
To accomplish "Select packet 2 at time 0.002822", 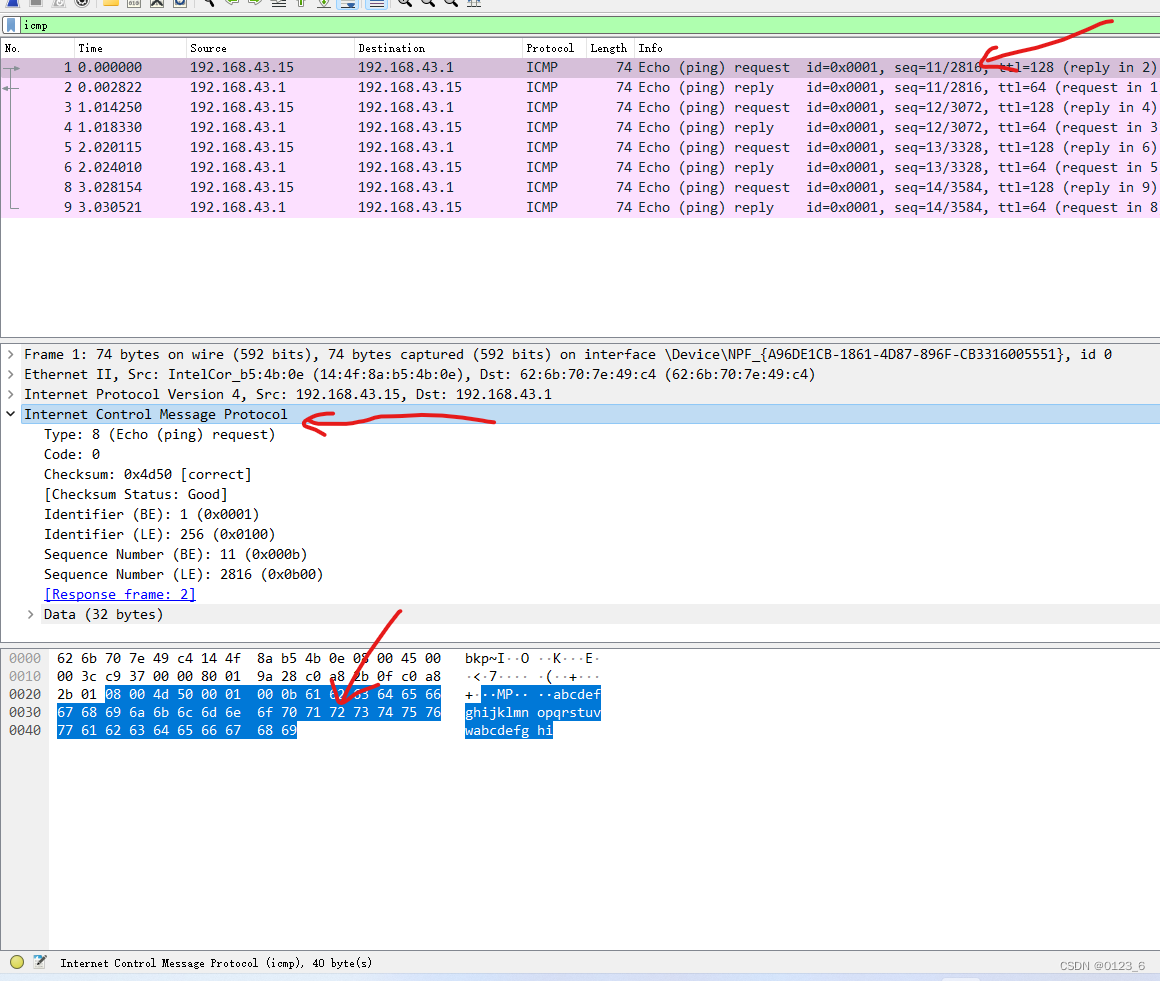I will [x=580, y=87].
